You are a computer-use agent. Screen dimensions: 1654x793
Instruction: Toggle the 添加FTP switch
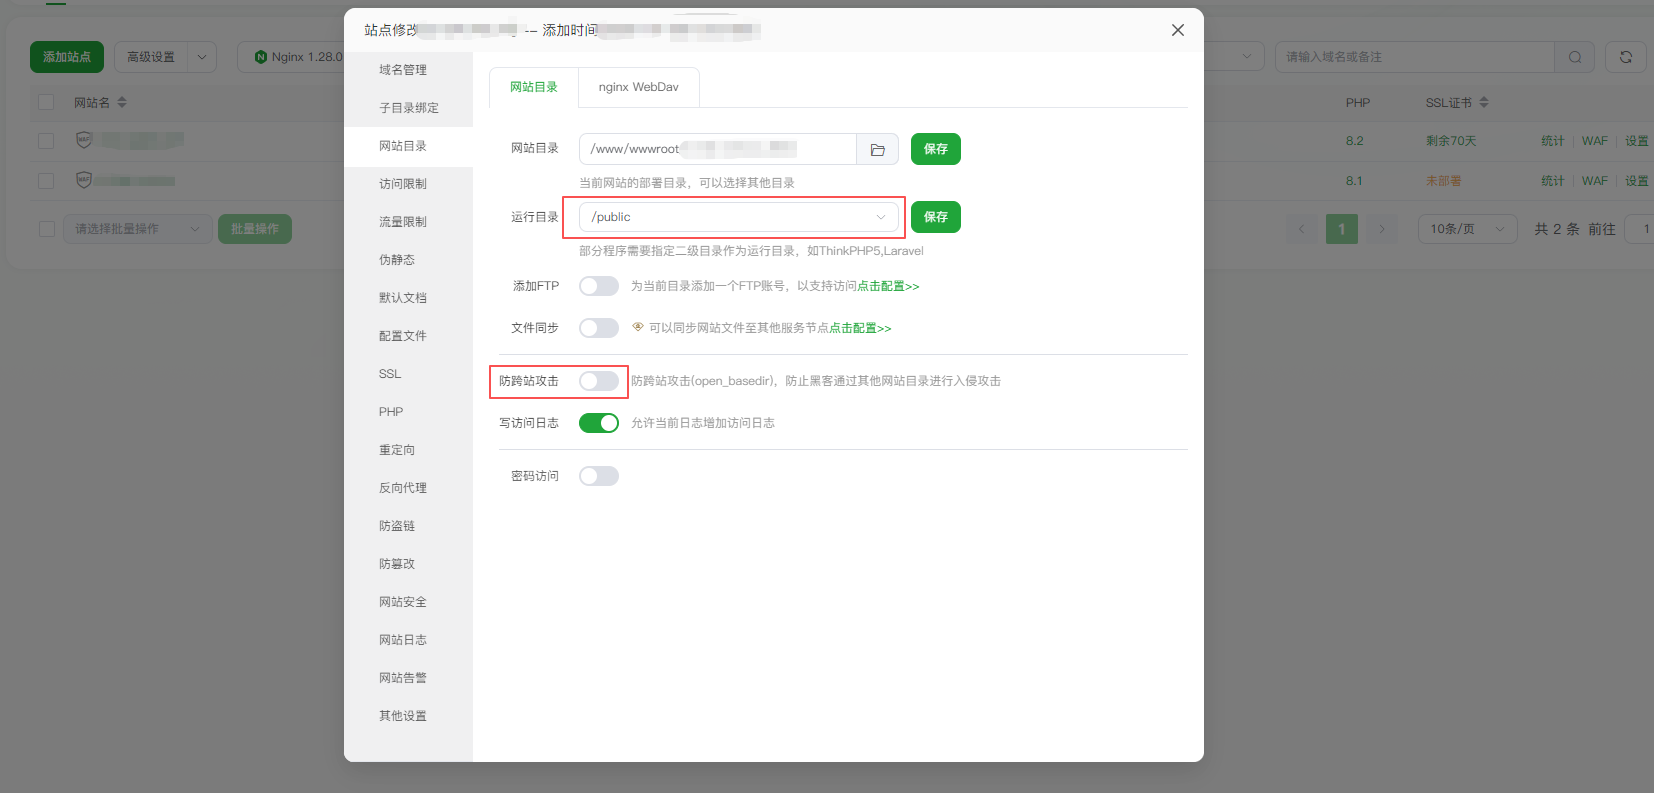[x=599, y=286]
